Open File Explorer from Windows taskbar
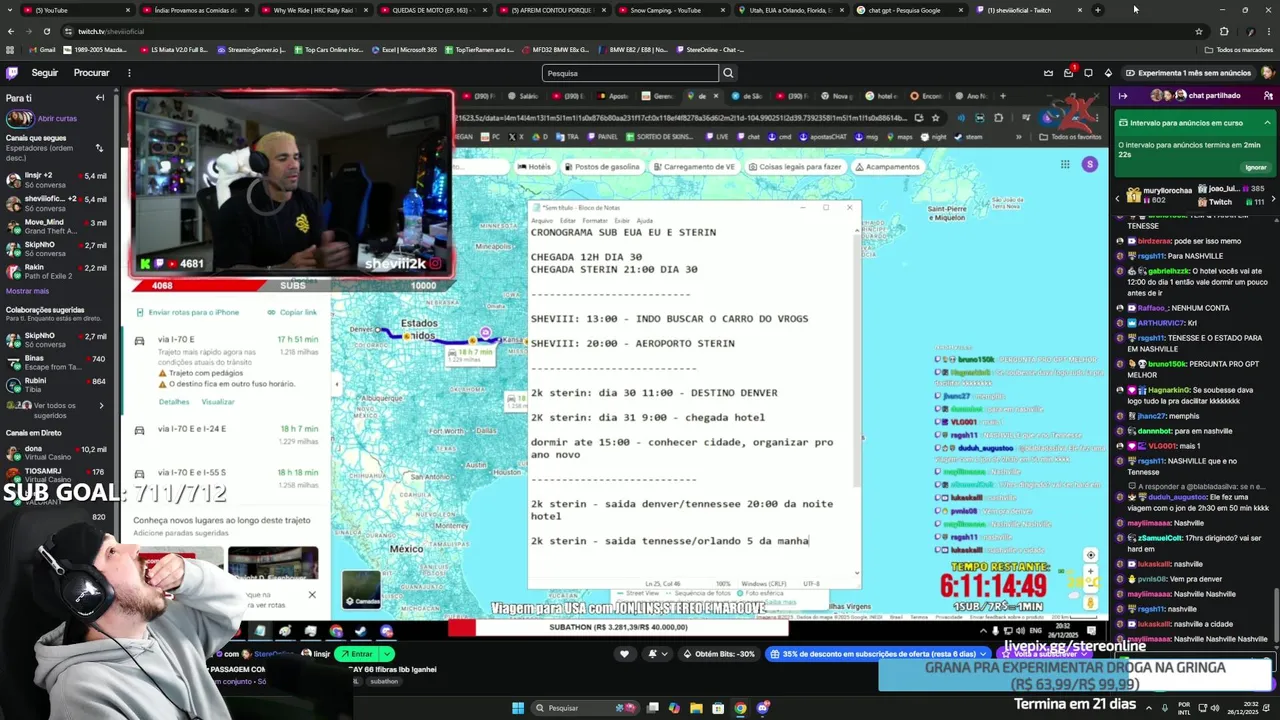The width and height of the screenshot is (1280, 720). click(x=696, y=708)
